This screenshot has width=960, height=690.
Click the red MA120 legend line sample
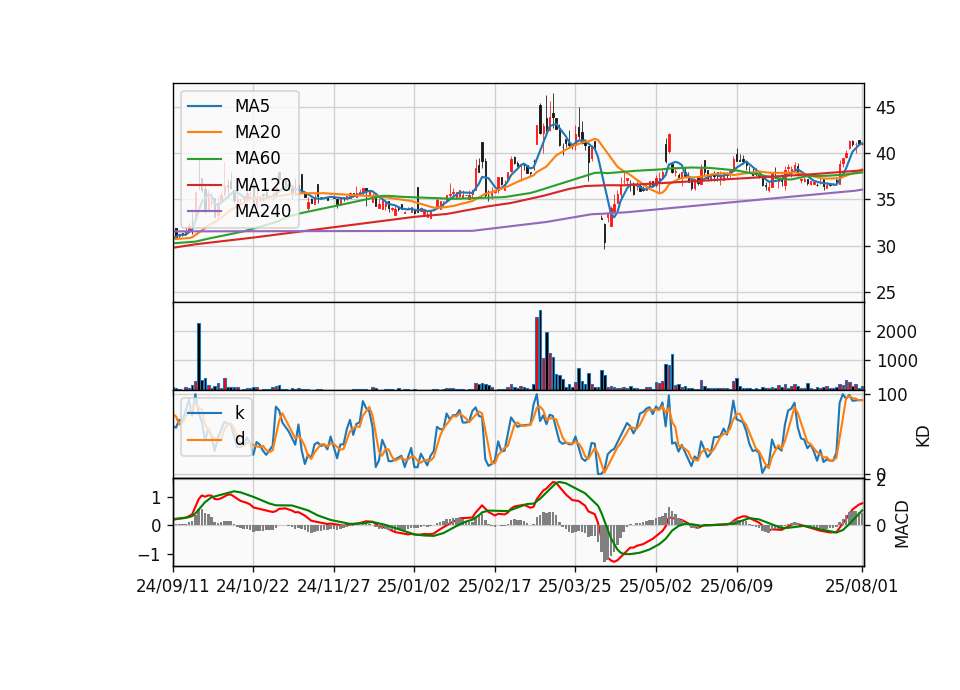[204, 185]
